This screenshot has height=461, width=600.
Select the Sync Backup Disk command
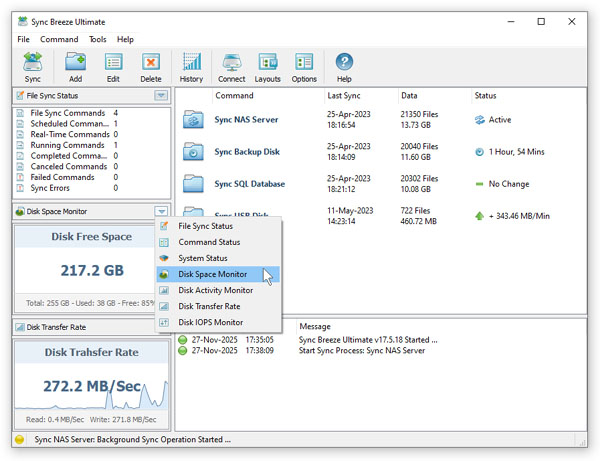pyautogui.click(x=247, y=151)
